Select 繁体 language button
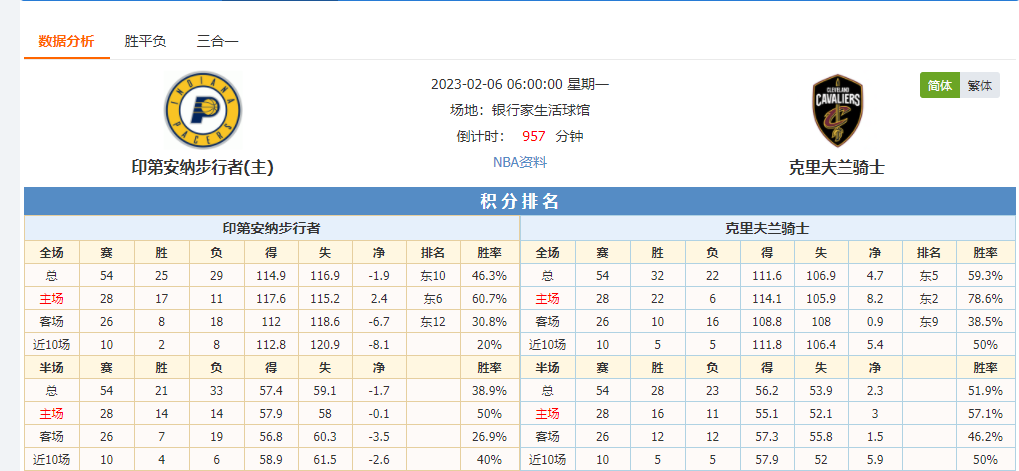1019x471 pixels. point(979,85)
